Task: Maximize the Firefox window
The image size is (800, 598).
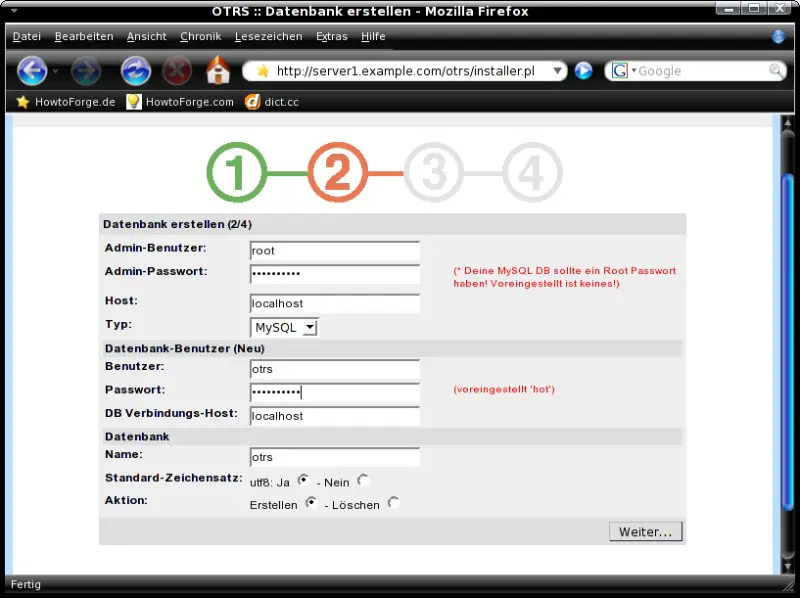Action: (755, 8)
